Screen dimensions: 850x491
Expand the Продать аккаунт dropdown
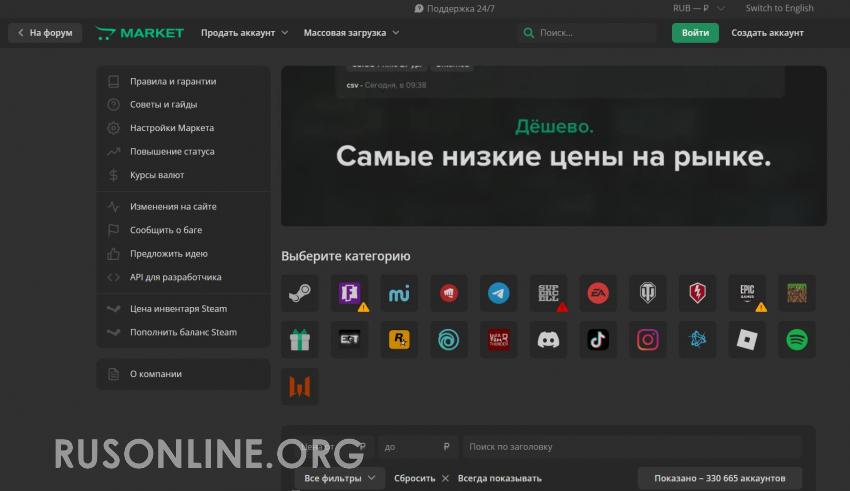click(x=244, y=33)
